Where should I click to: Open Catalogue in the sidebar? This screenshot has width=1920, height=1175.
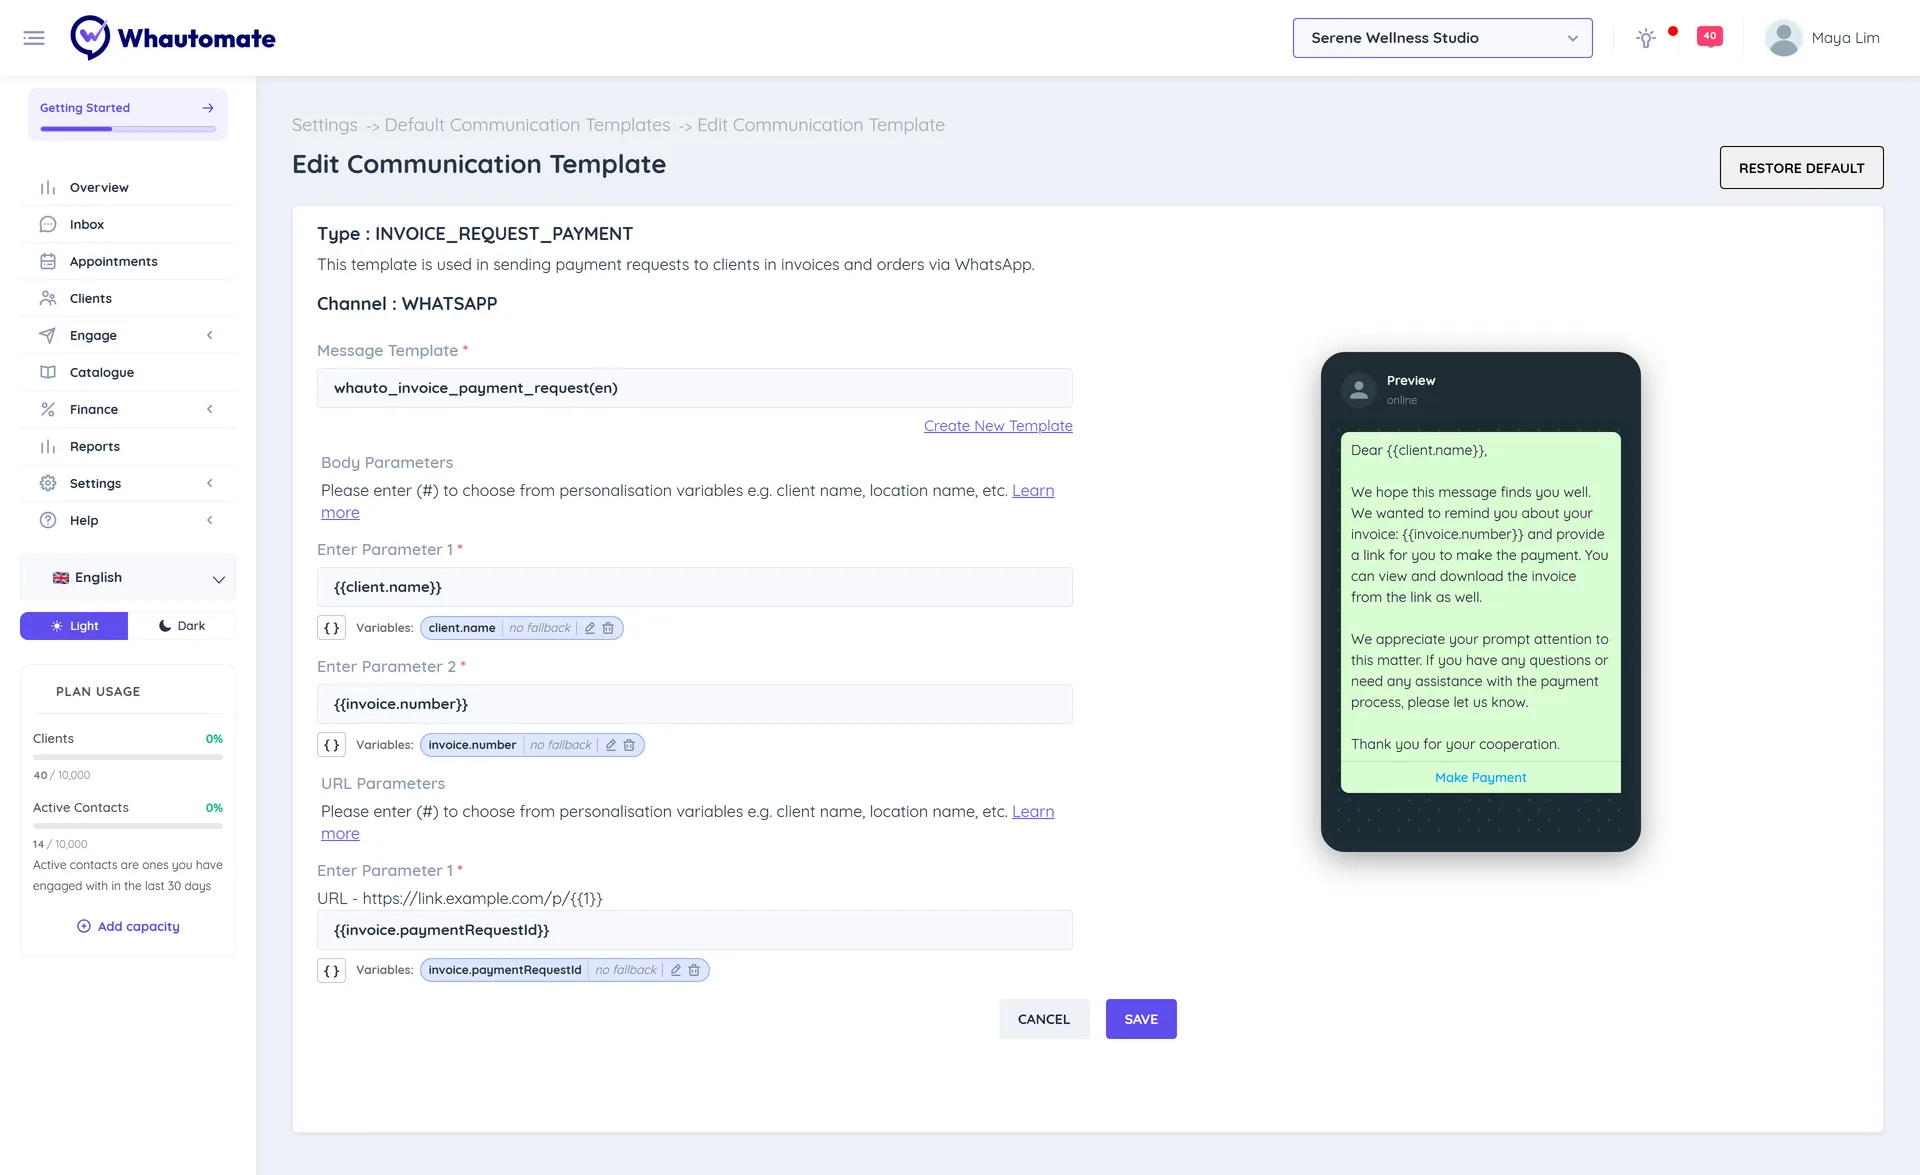pyautogui.click(x=128, y=373)
